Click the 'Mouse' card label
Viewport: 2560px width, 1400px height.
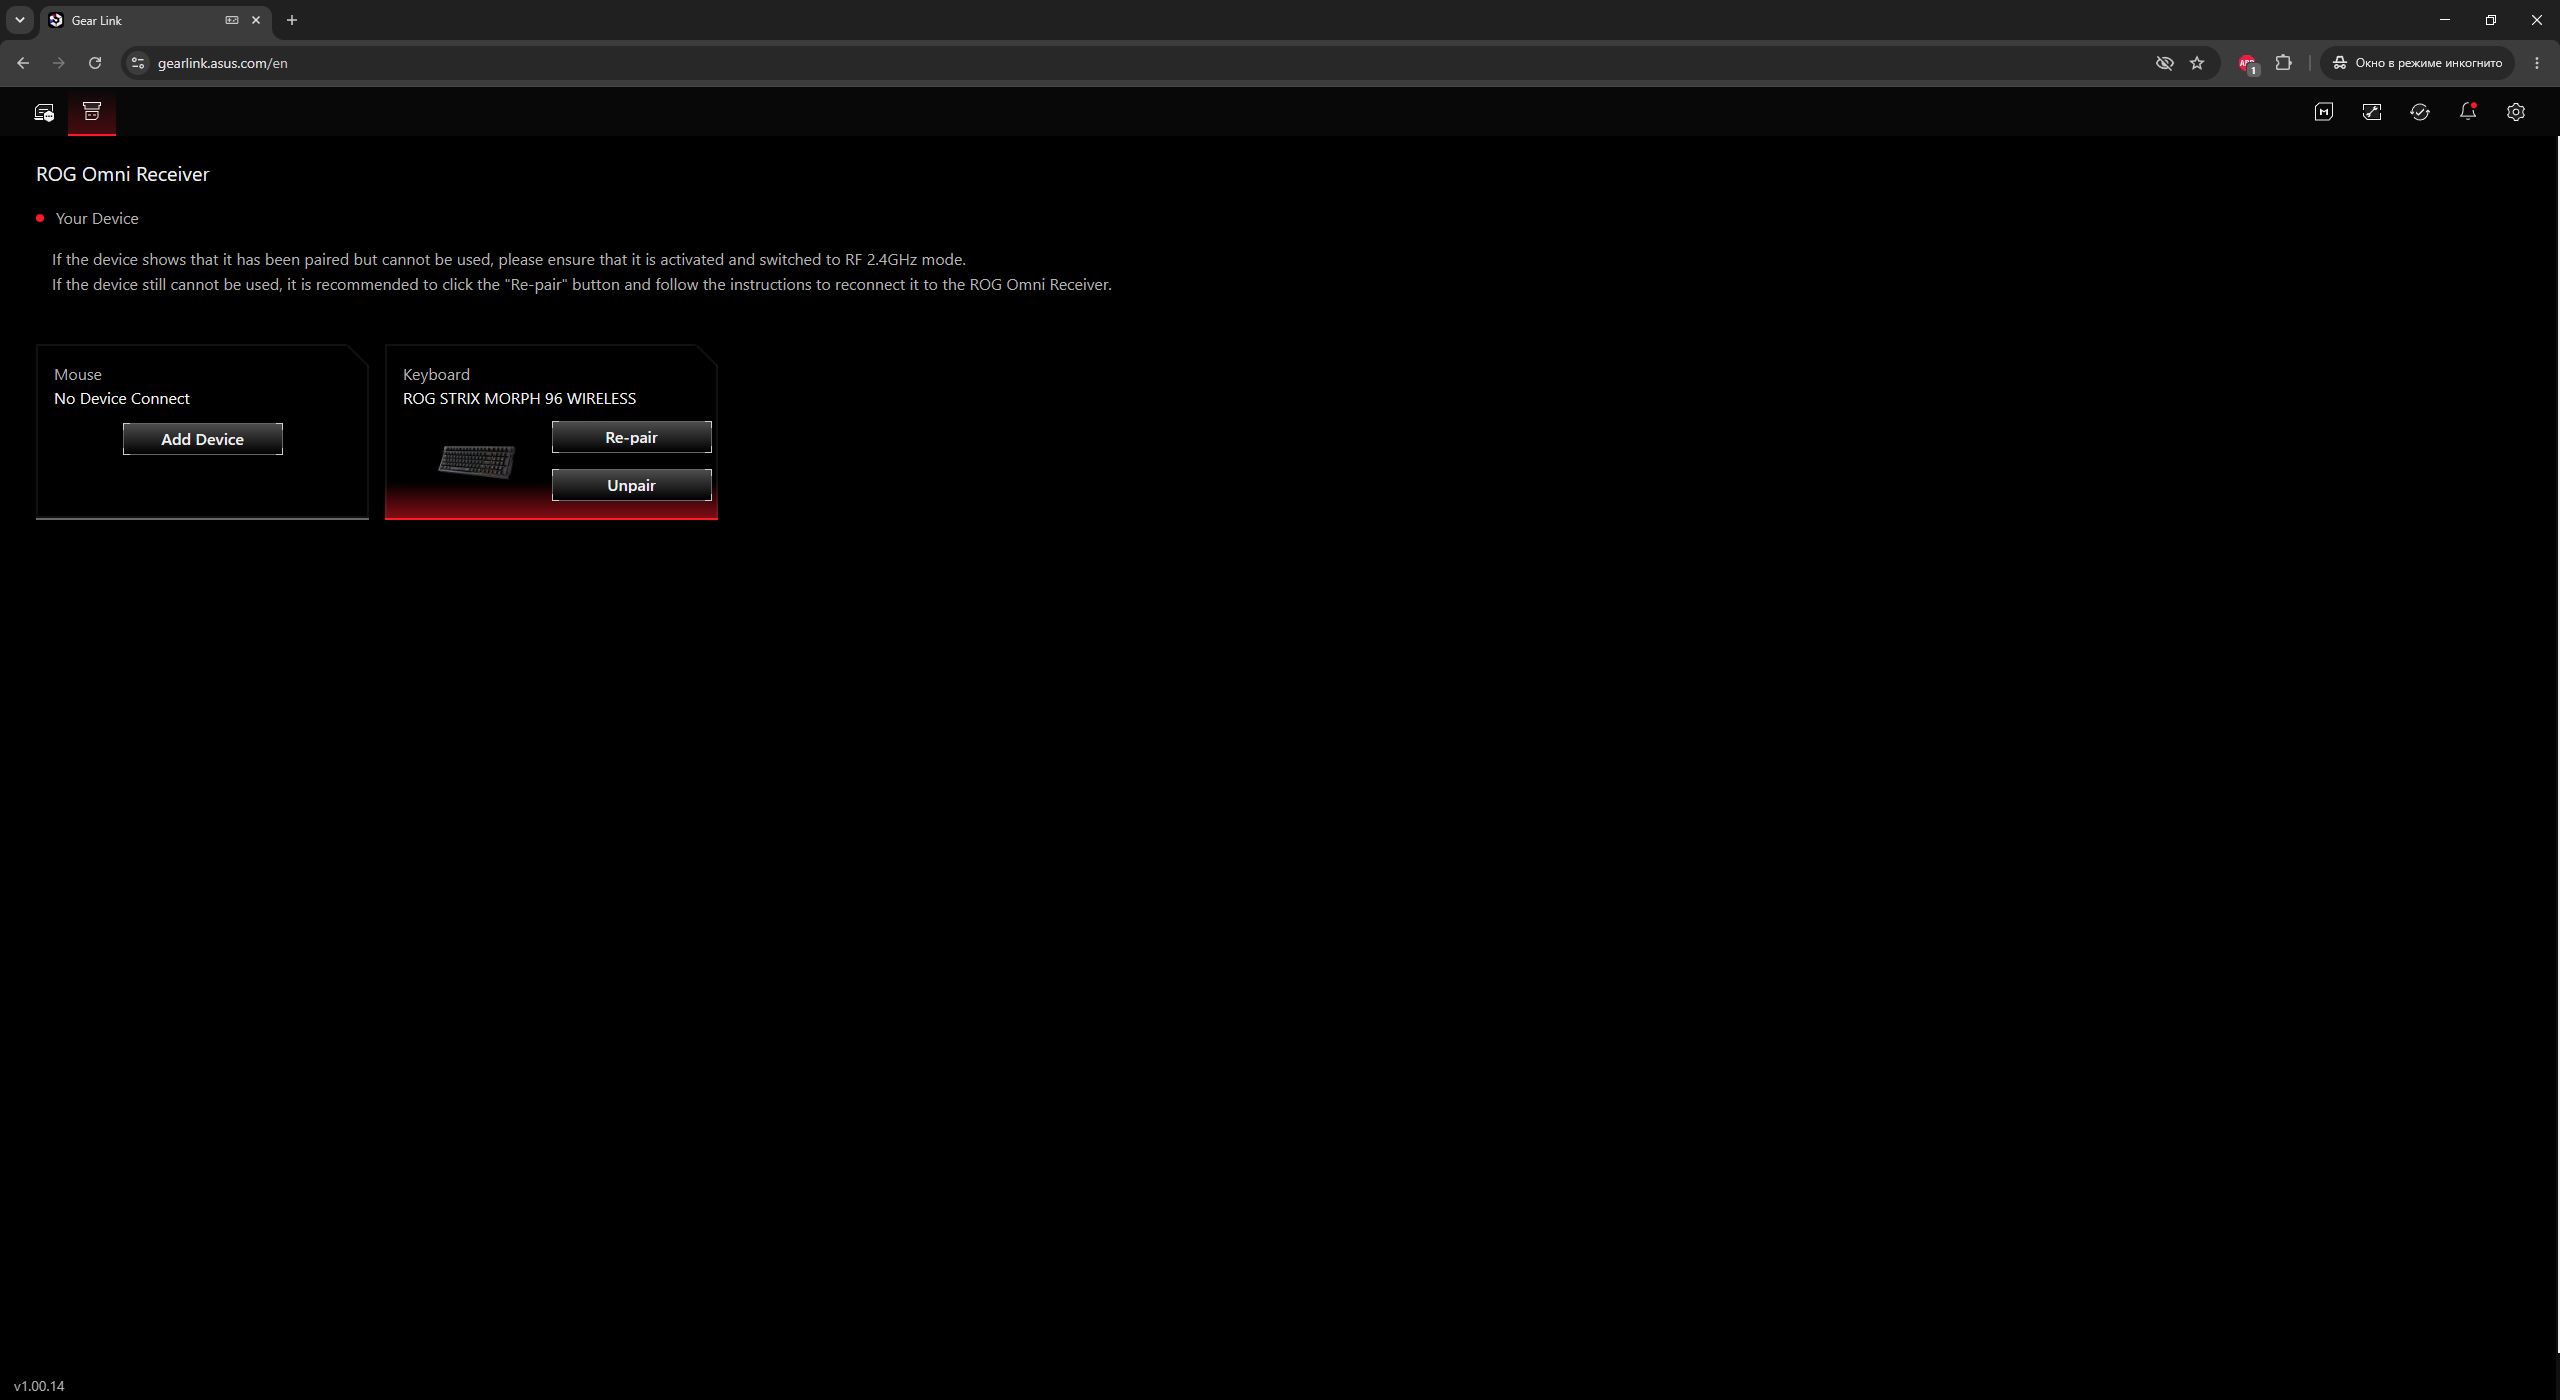point(78,374)
